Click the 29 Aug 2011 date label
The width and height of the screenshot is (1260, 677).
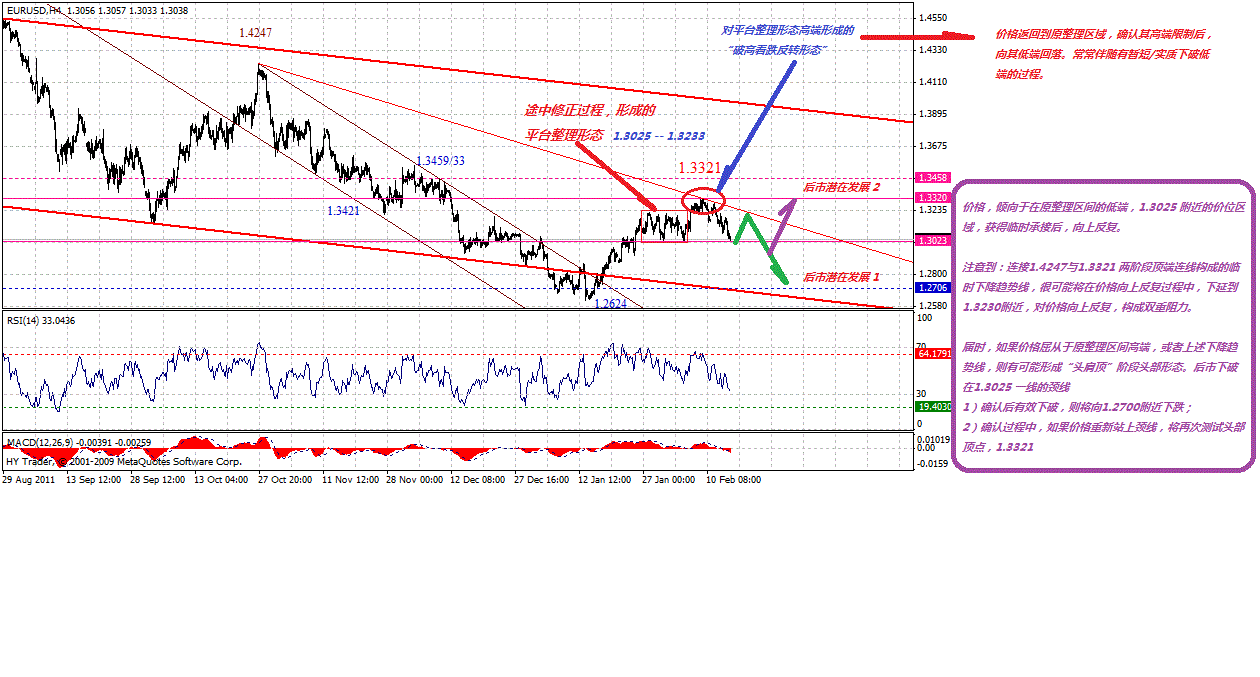pyautogui.click(x=27, y=480)
